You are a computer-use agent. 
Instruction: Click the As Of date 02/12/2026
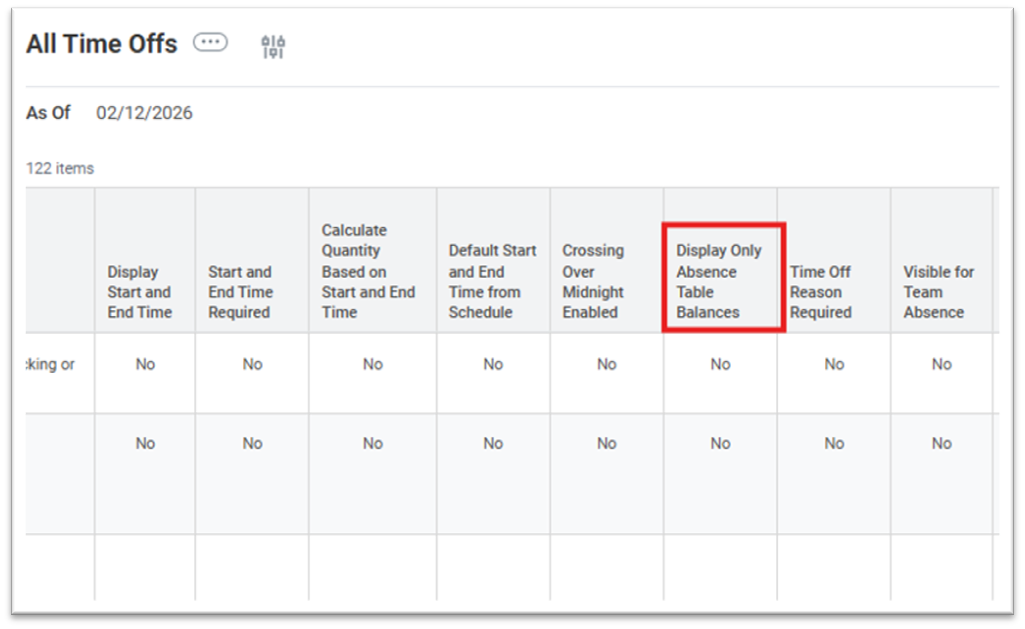click(144, 113)
